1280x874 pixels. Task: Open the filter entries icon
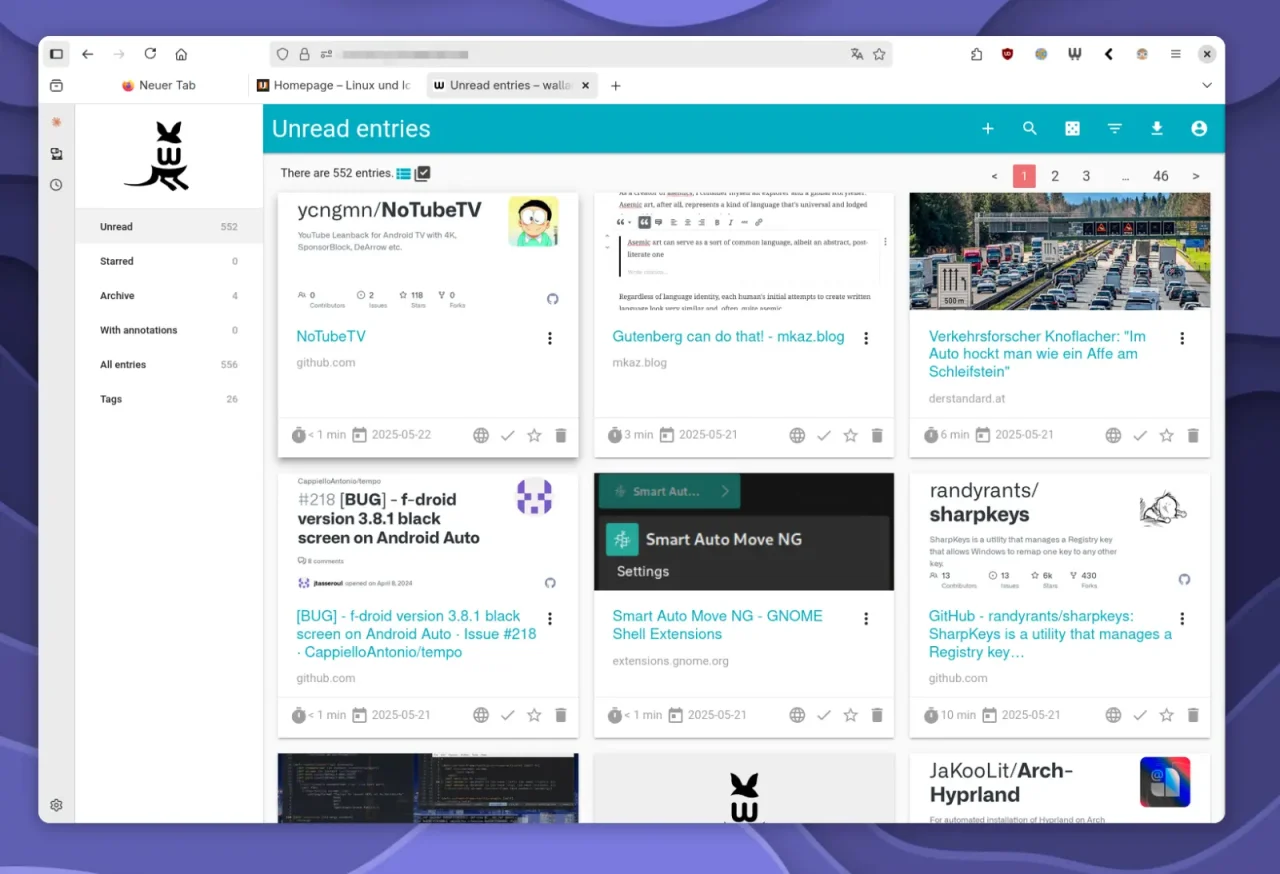(1114, 129)
